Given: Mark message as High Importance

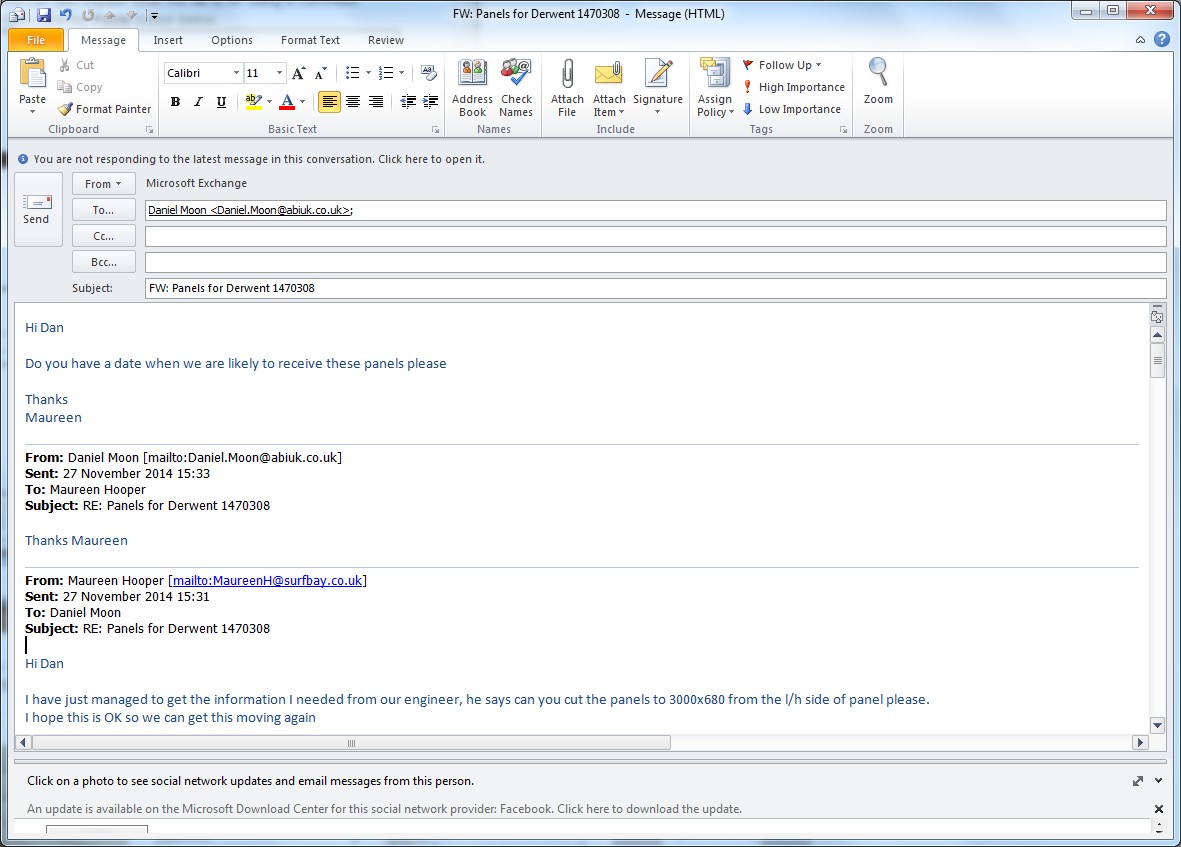Looking at the screenshot, I should point(794,87).
